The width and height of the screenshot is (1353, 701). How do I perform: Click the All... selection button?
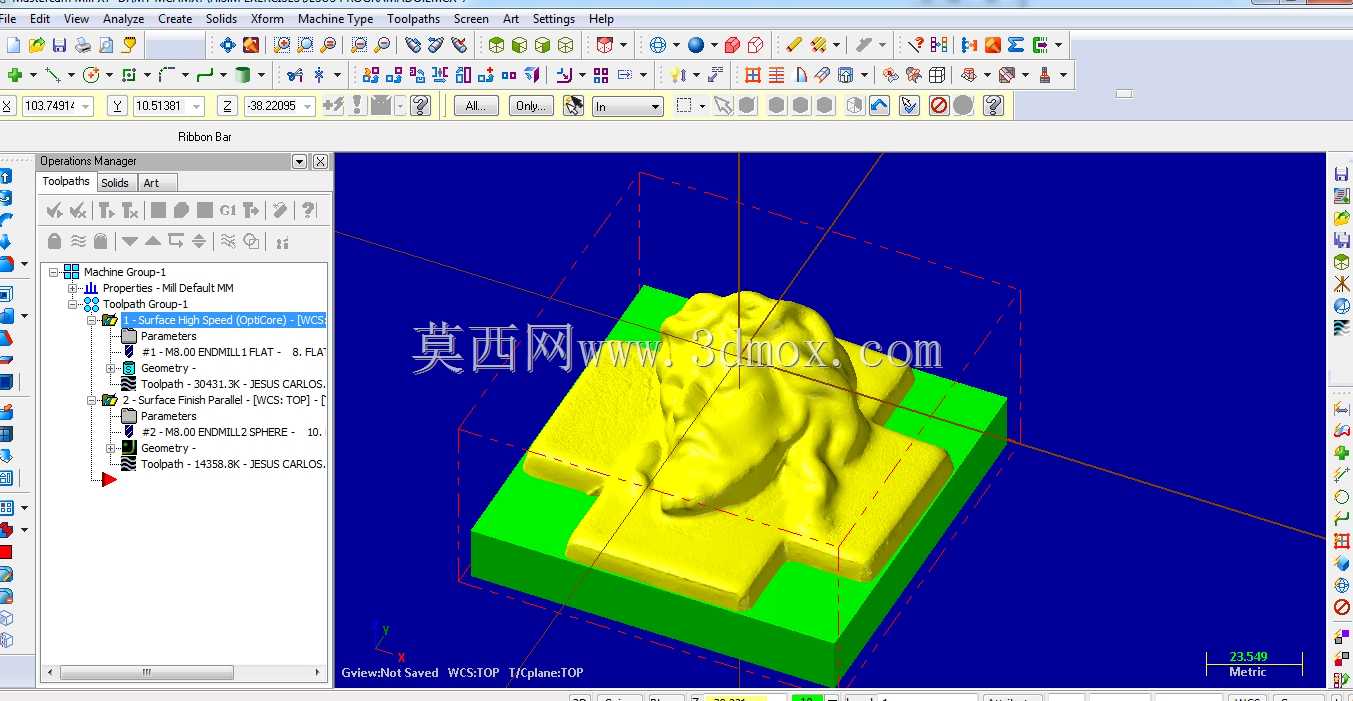coord(476,106)
